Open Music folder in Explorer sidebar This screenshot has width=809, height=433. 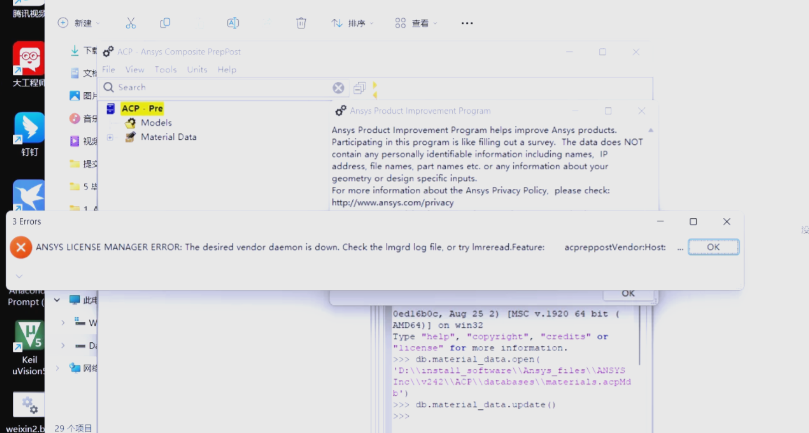point(83,119)
